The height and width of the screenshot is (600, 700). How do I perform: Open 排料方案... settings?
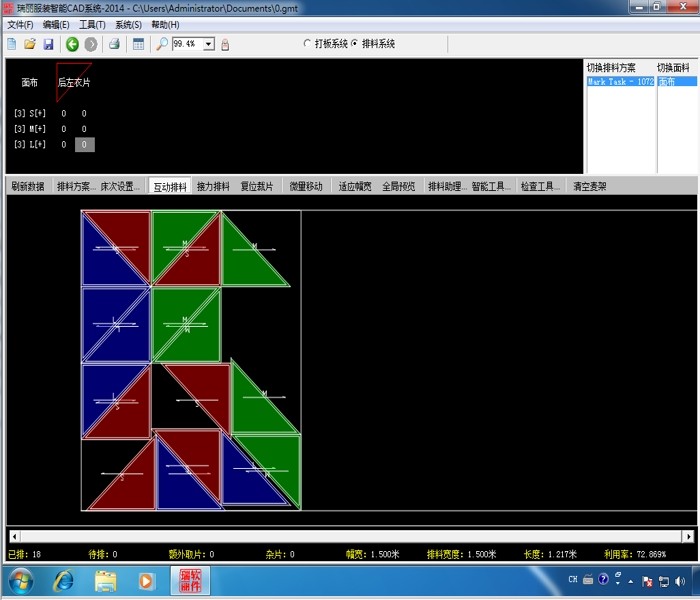coord(76,186)
